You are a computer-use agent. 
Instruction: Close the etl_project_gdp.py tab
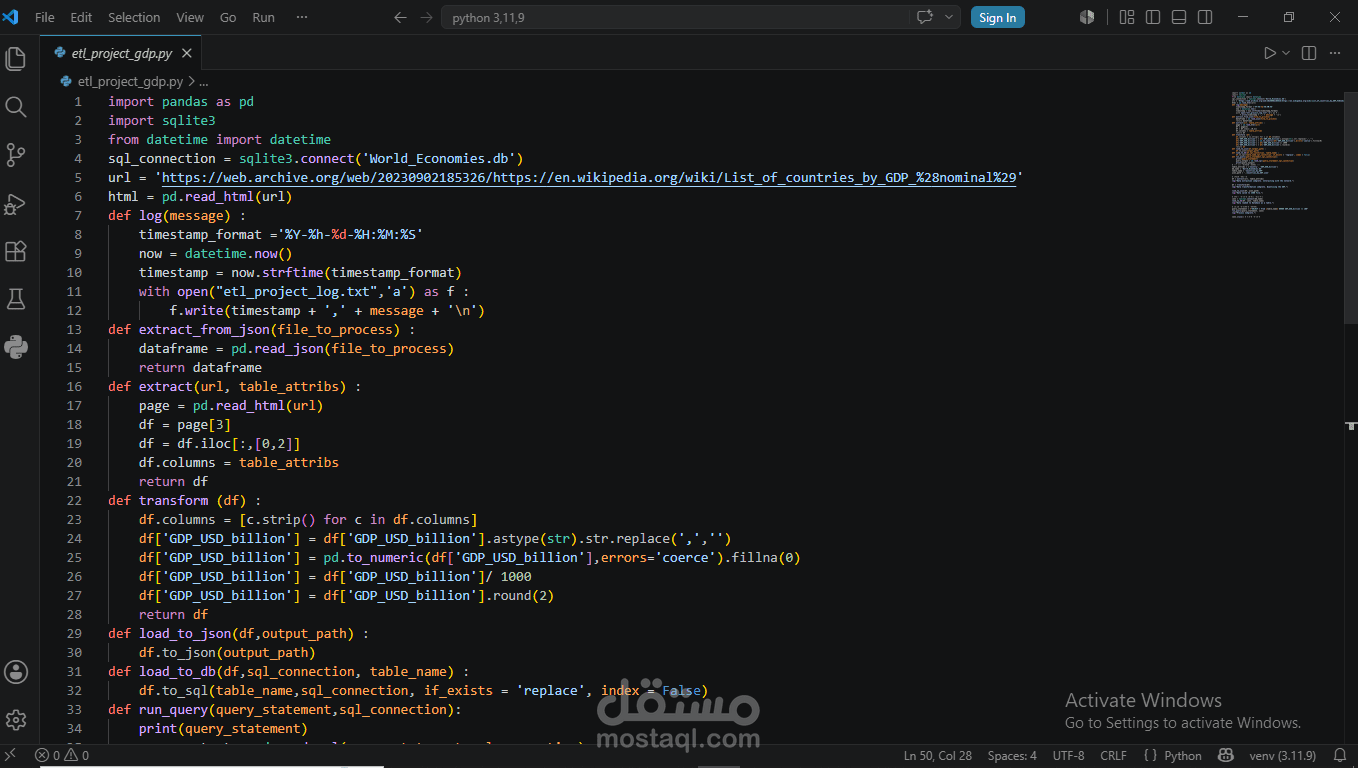pos(187,53)
